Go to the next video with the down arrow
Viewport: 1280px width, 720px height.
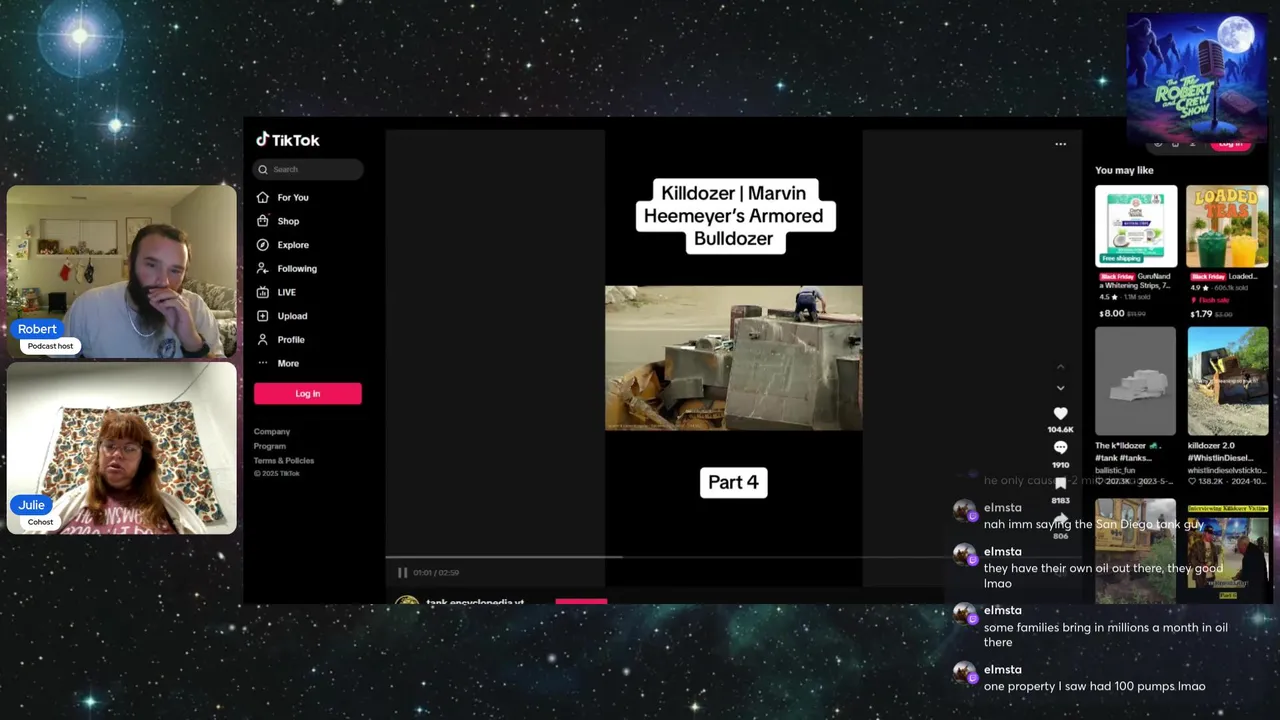click(1061, 388)
